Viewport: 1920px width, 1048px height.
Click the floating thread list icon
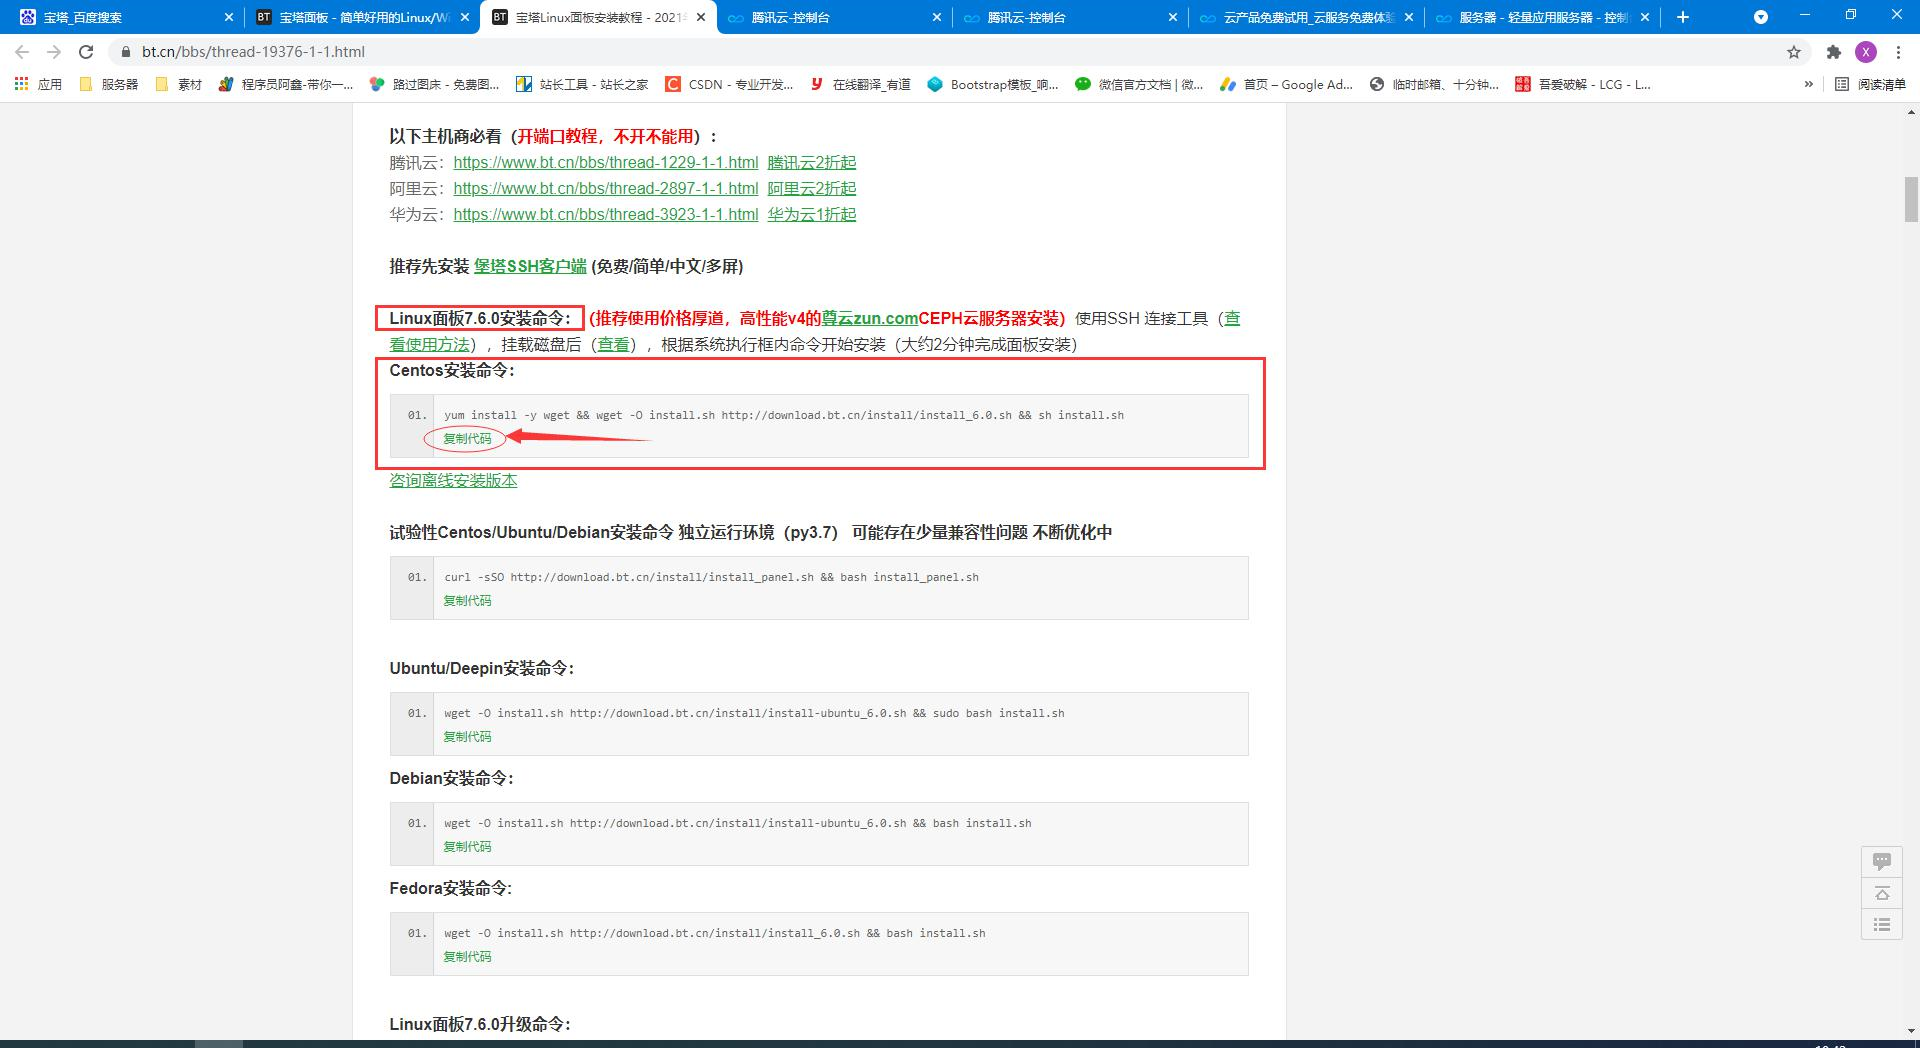(1881, 925)
